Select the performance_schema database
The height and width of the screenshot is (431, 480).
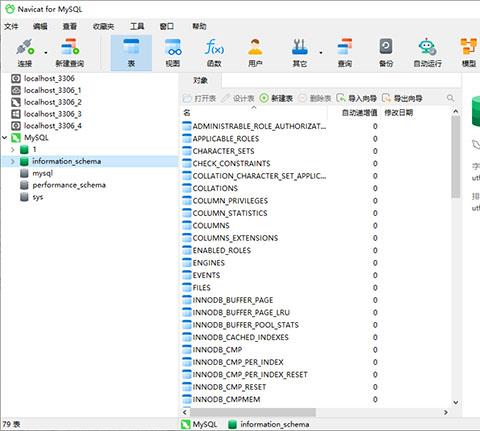(69, 185)
